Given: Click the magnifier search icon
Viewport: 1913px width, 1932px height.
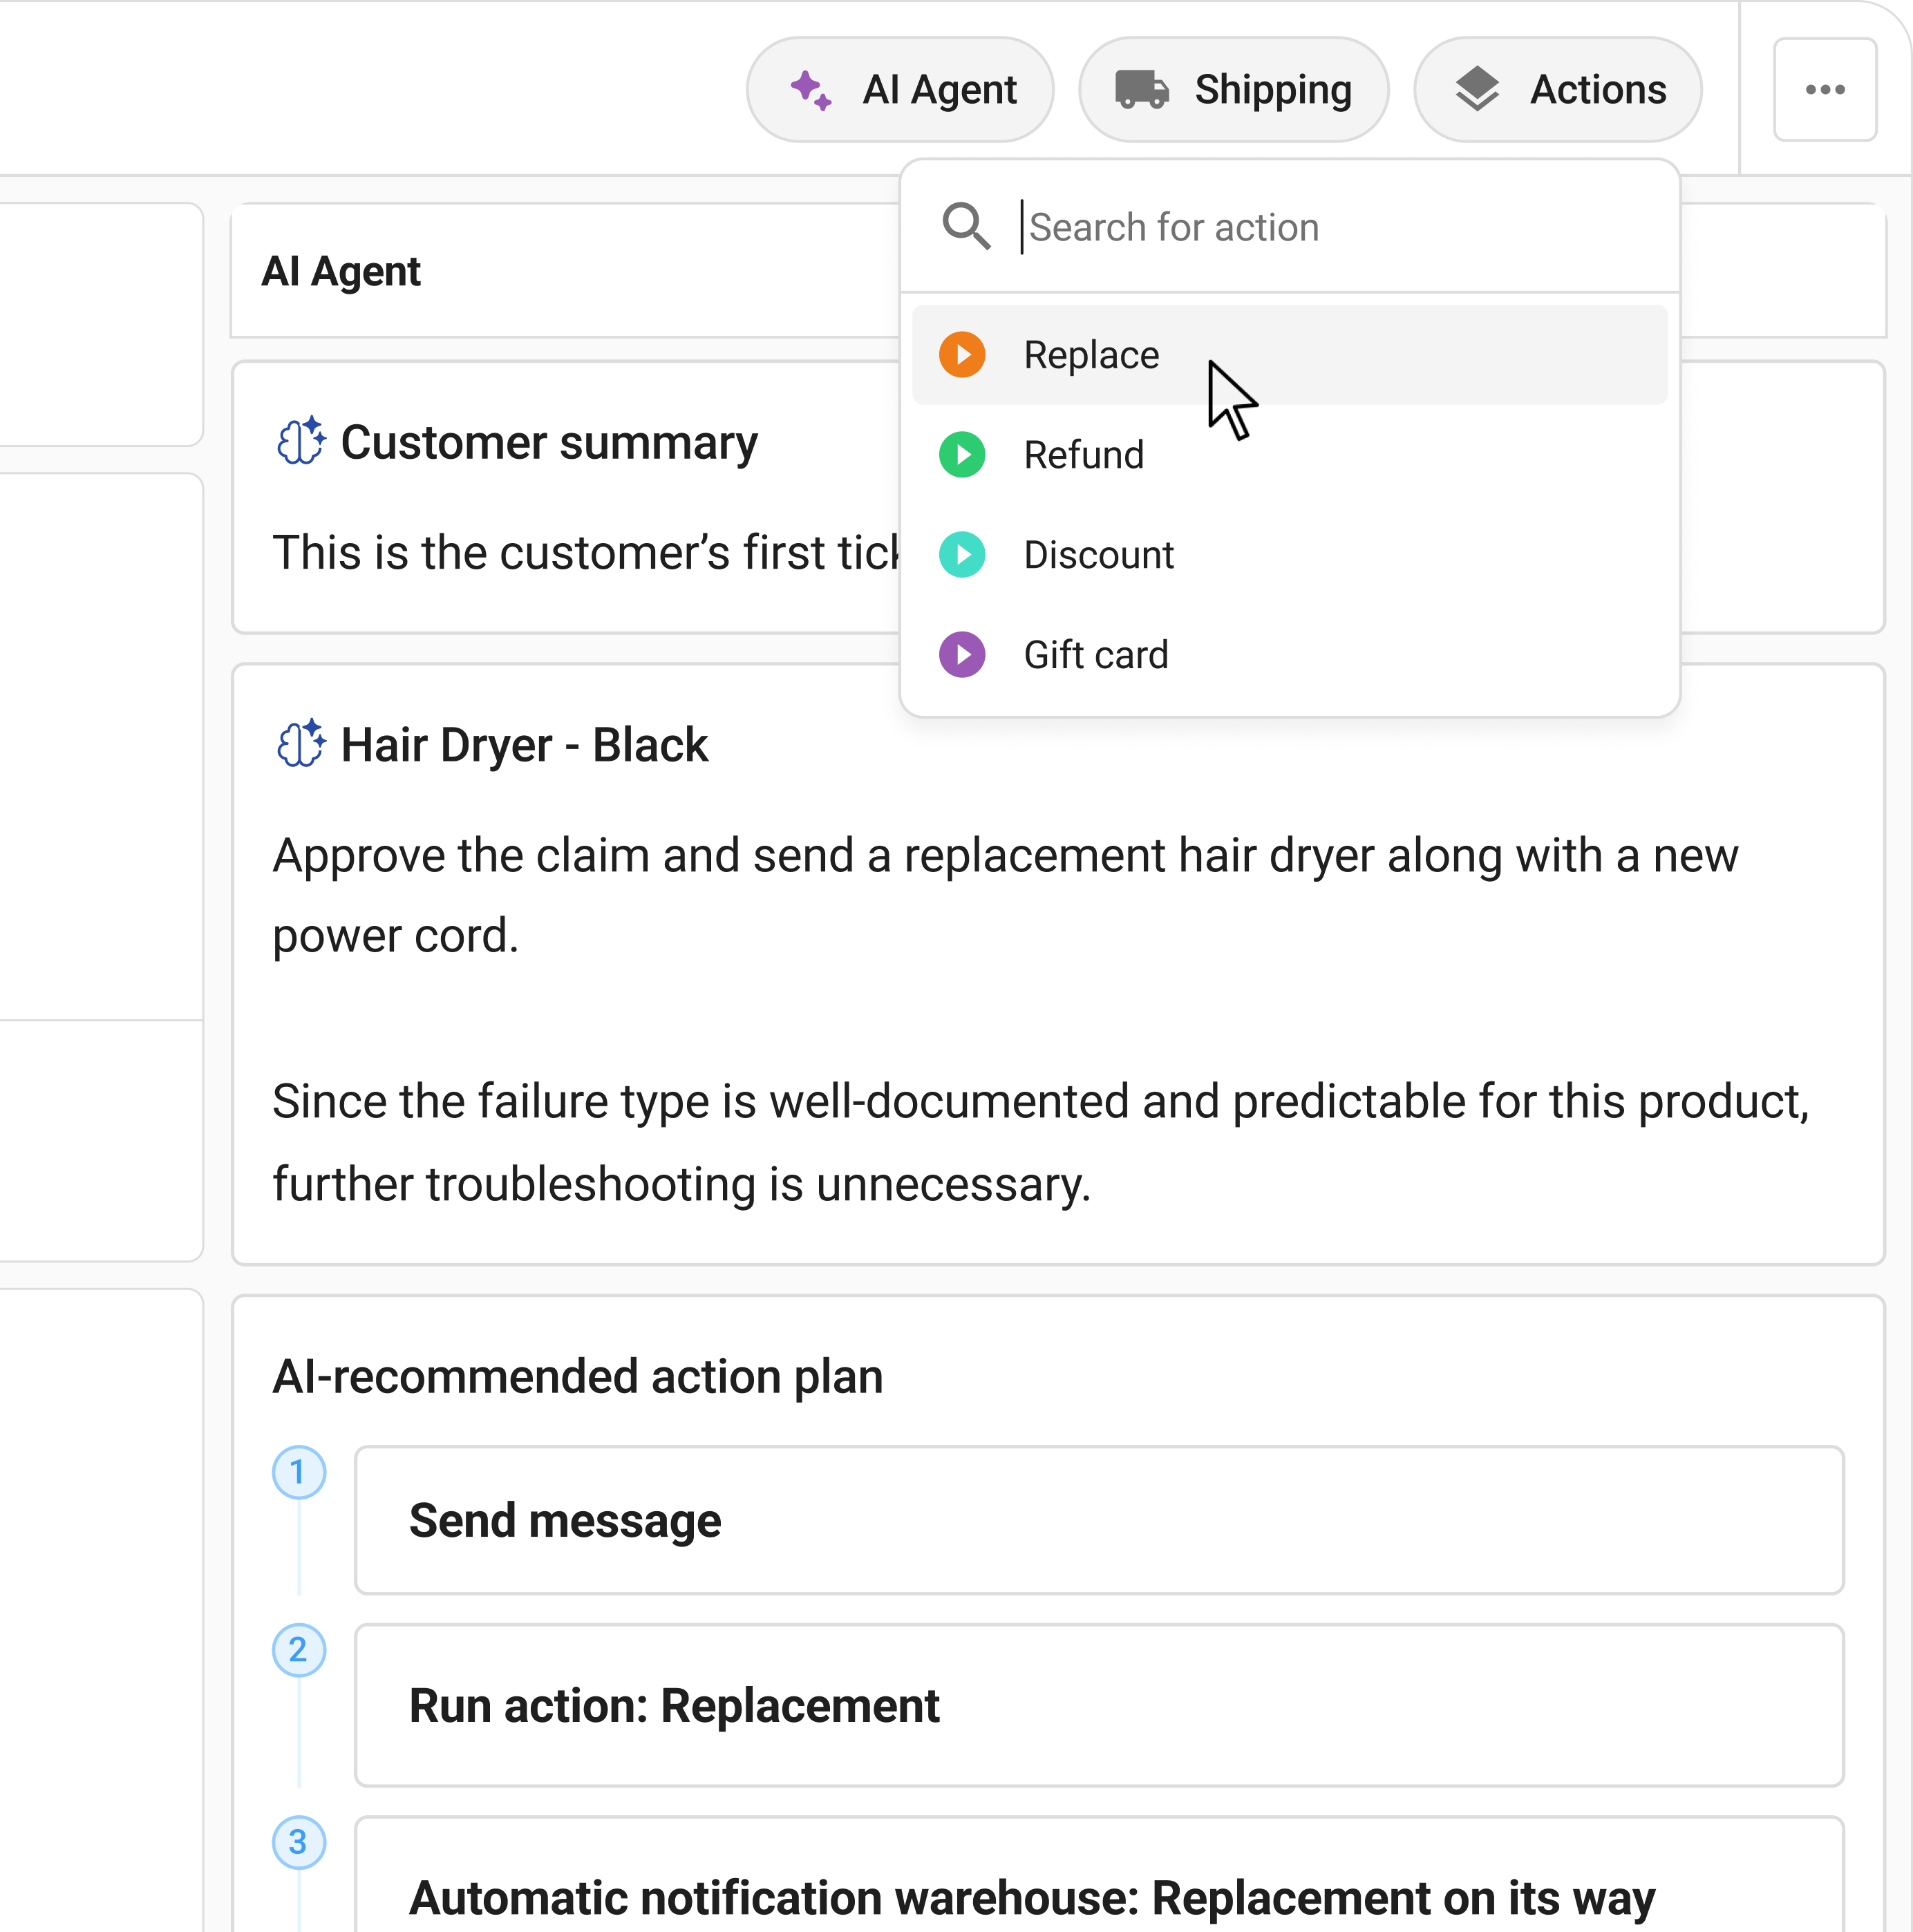Looking at the screenshot, I should click(x=965, y=226).
